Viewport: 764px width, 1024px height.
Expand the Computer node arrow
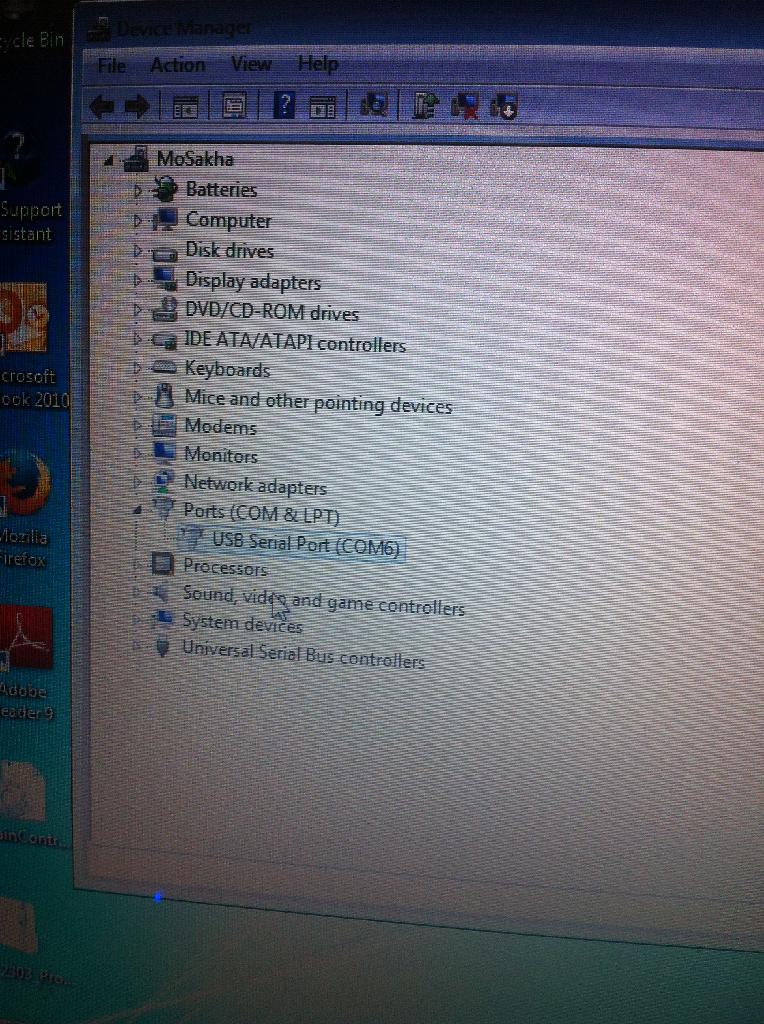click(x=137, y=221)
